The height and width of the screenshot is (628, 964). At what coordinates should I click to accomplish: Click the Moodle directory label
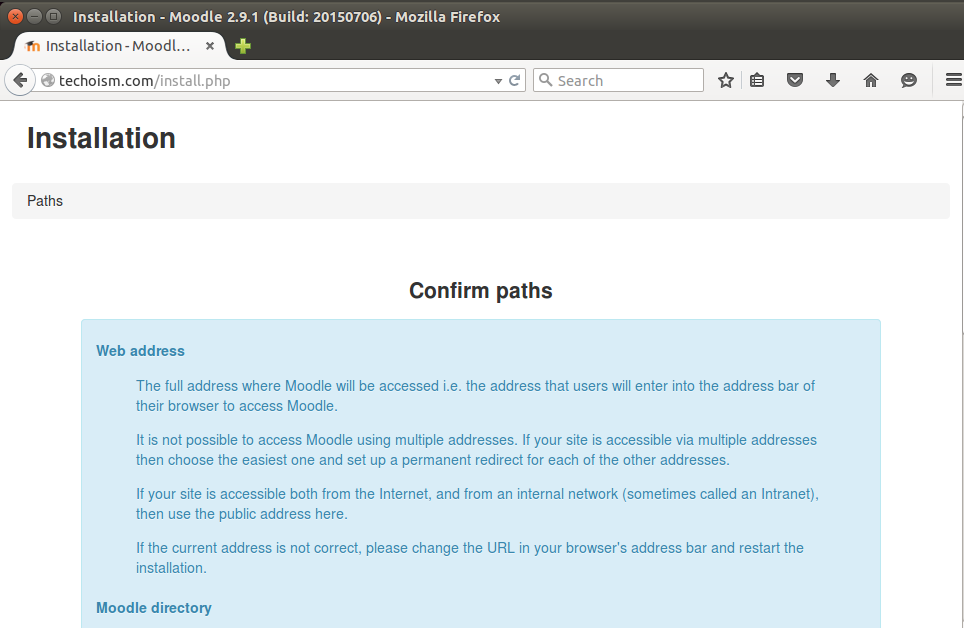click(154, 608)
